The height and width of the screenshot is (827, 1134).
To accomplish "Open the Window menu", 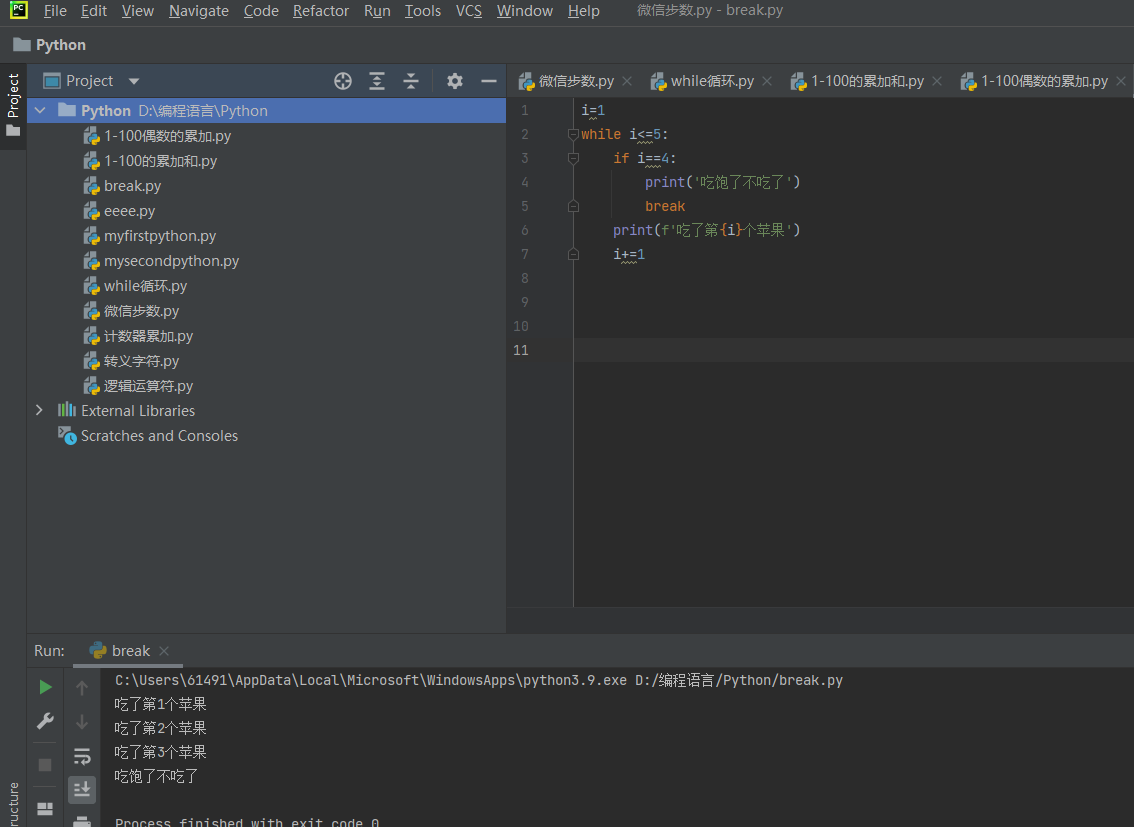I will coord(524,11).
